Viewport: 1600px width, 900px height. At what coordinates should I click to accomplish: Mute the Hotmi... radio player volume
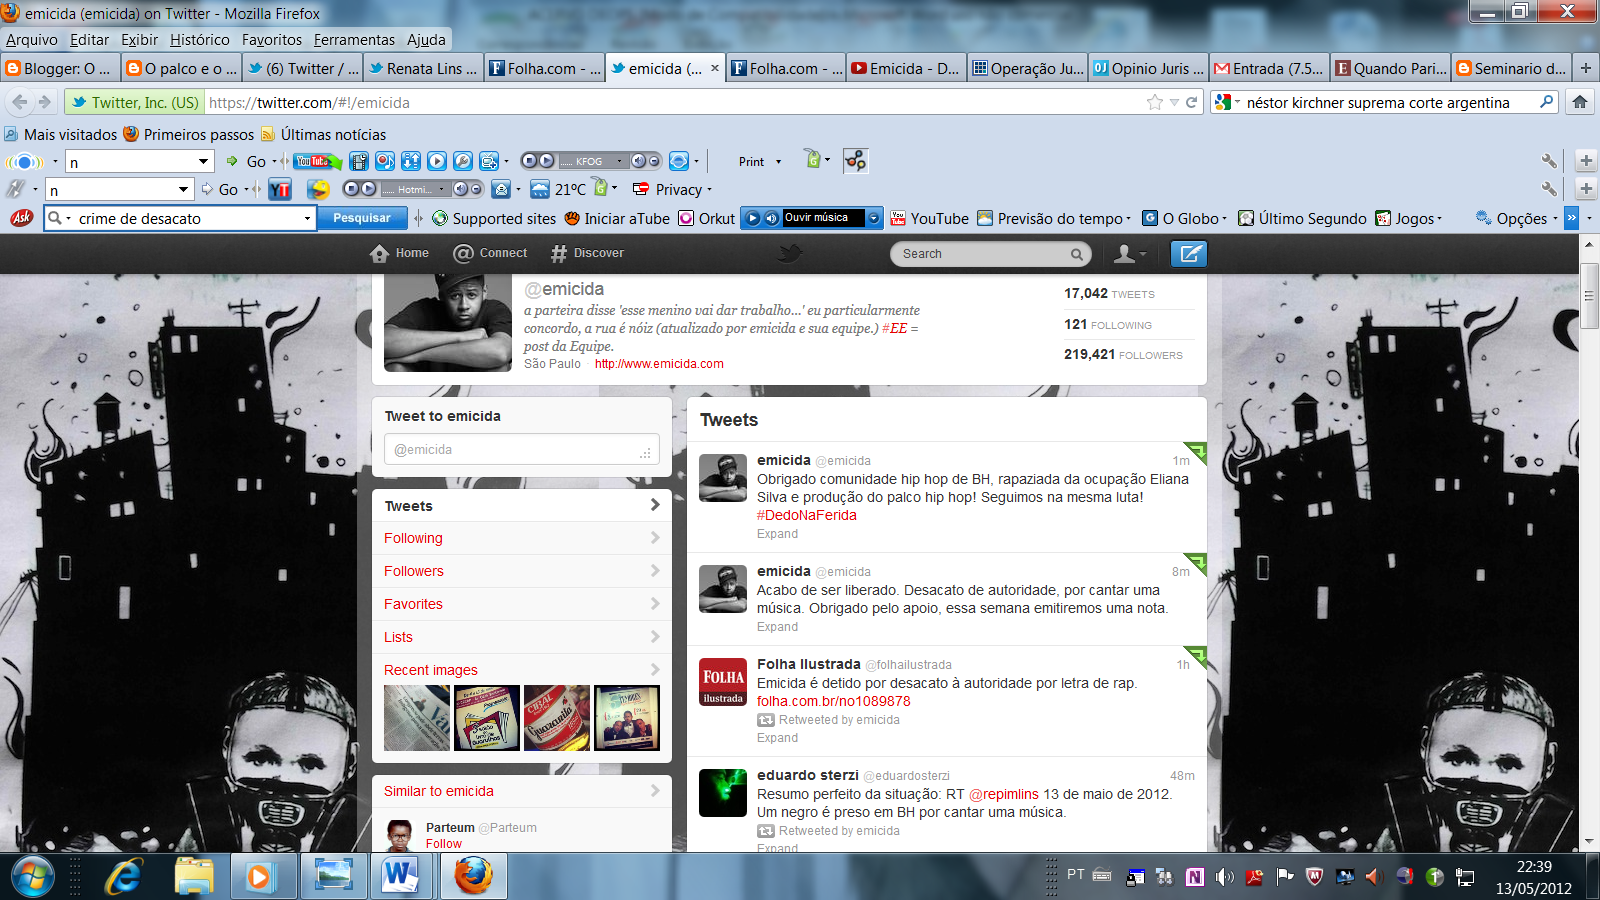click(x=460, y=189)
